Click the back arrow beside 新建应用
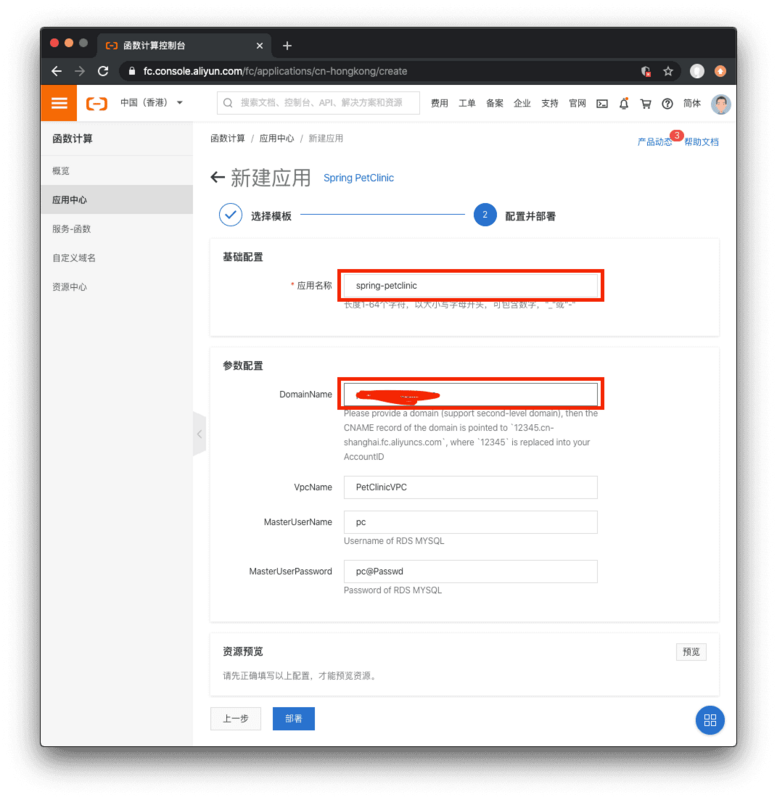 point(218,177)
